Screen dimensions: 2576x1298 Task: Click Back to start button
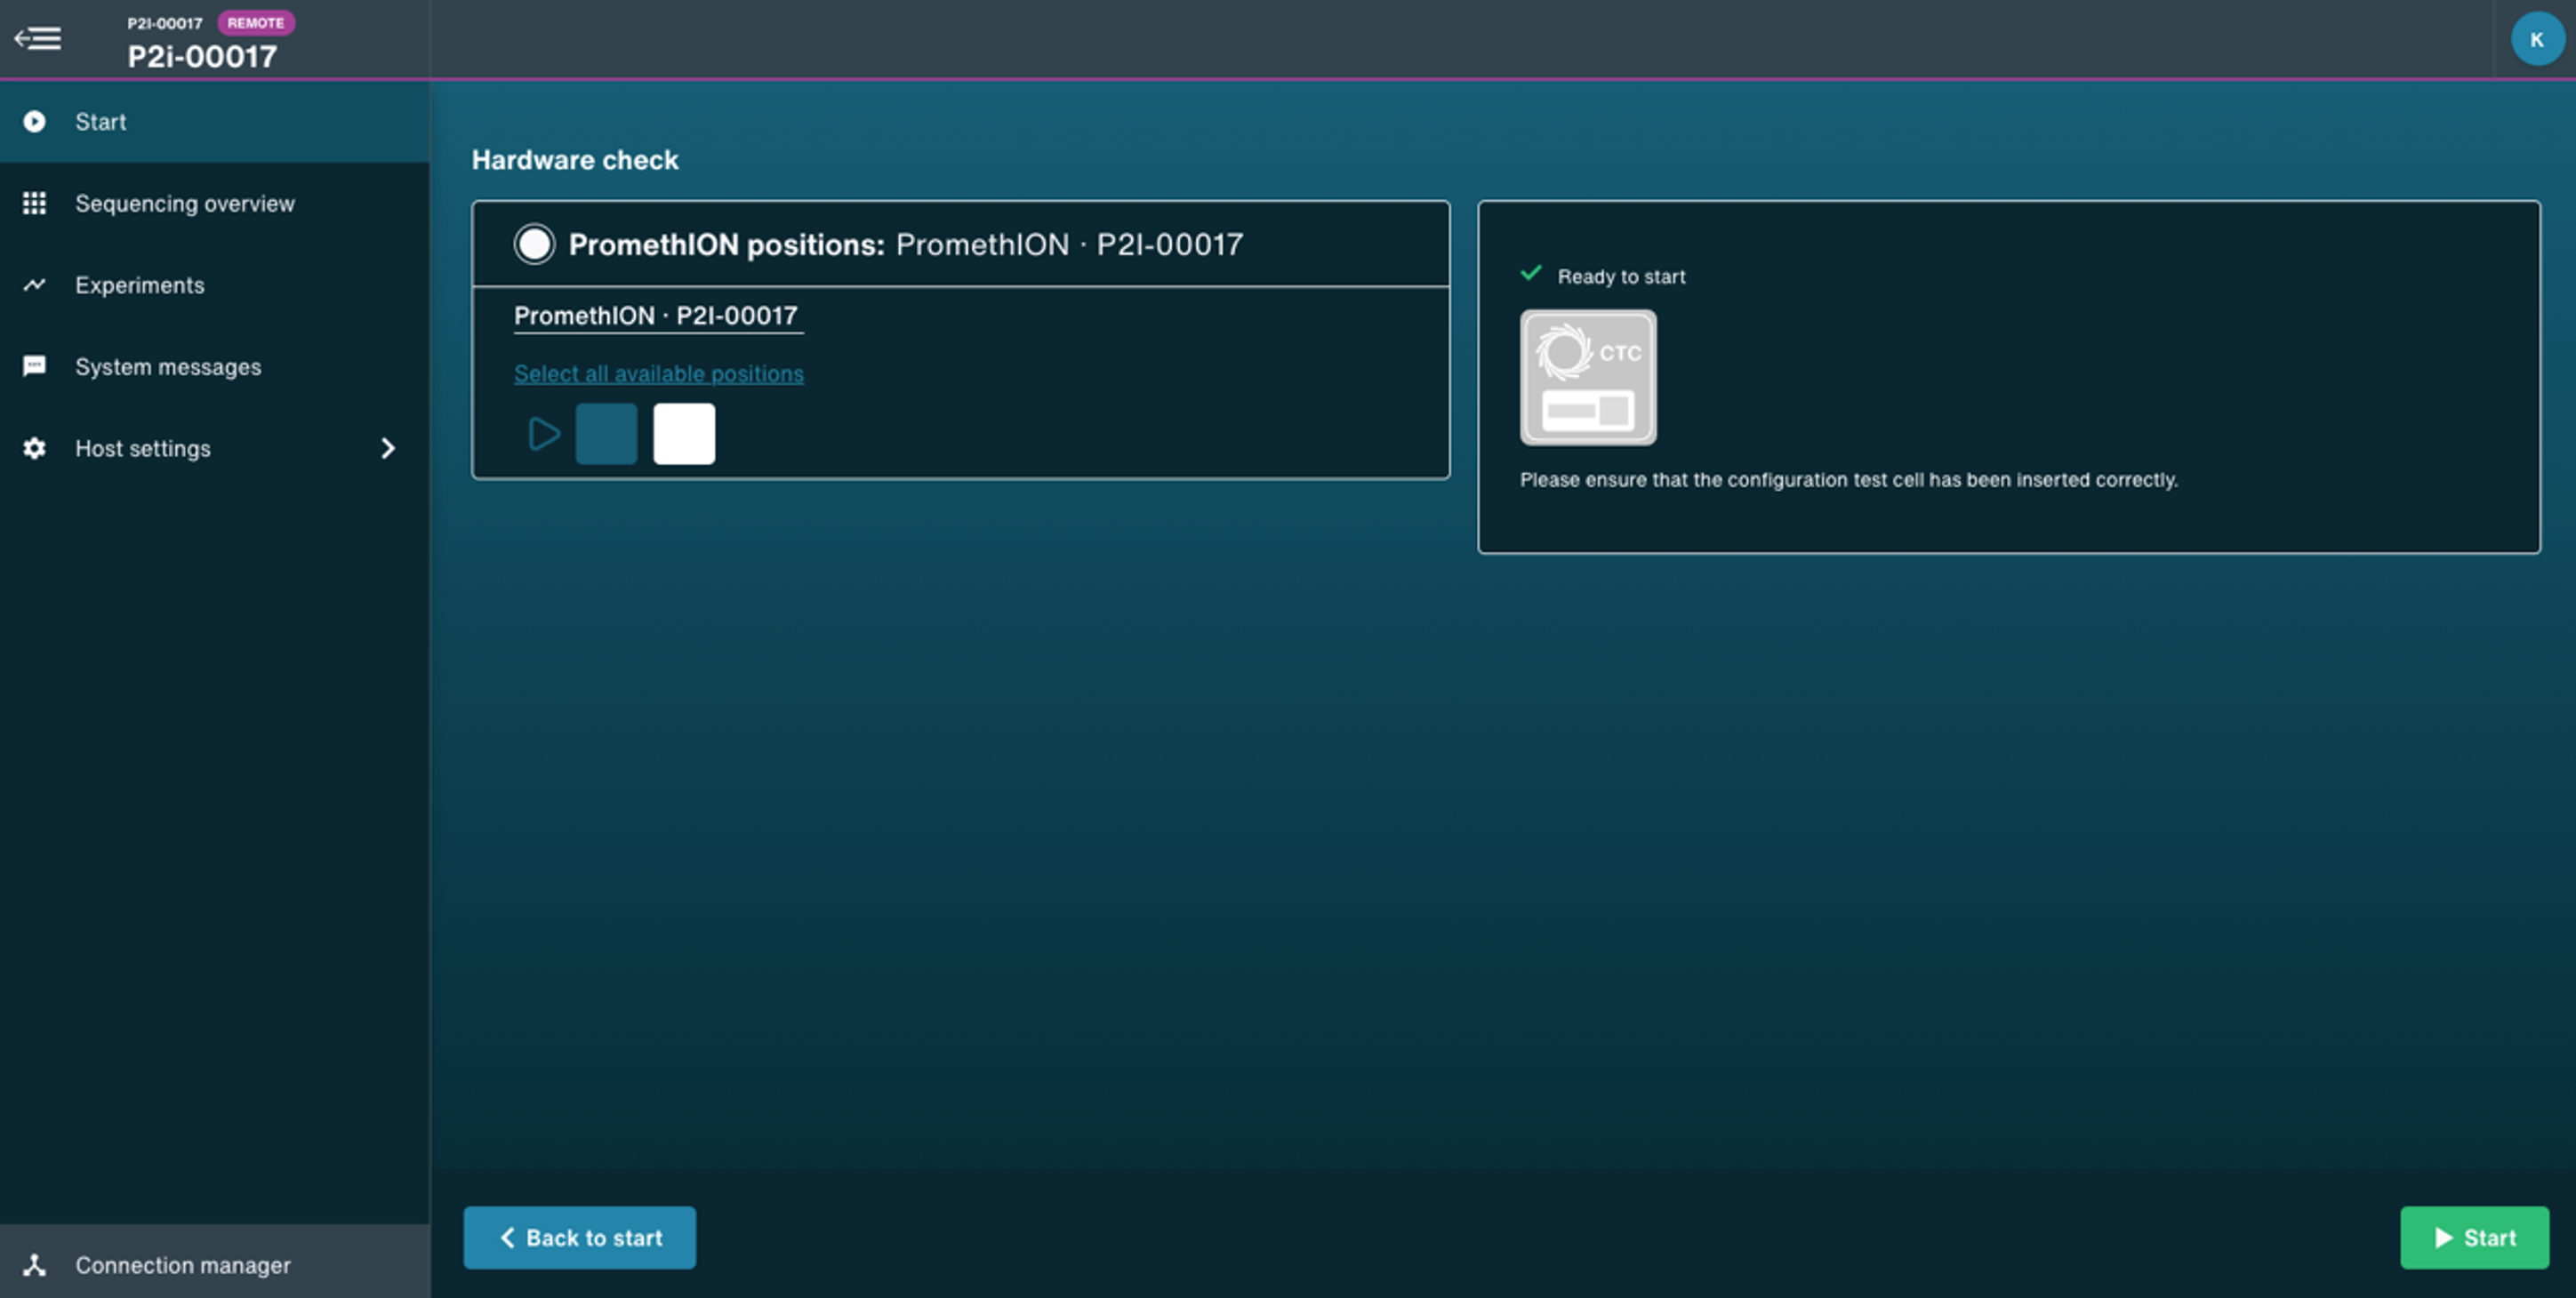[580, 1237]
